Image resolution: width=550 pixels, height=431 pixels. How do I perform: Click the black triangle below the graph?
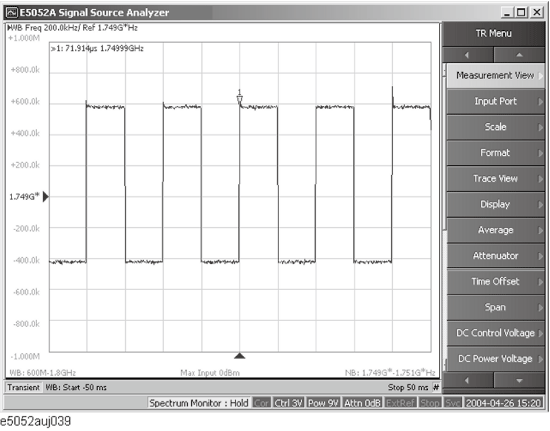(x=240, y=356)
